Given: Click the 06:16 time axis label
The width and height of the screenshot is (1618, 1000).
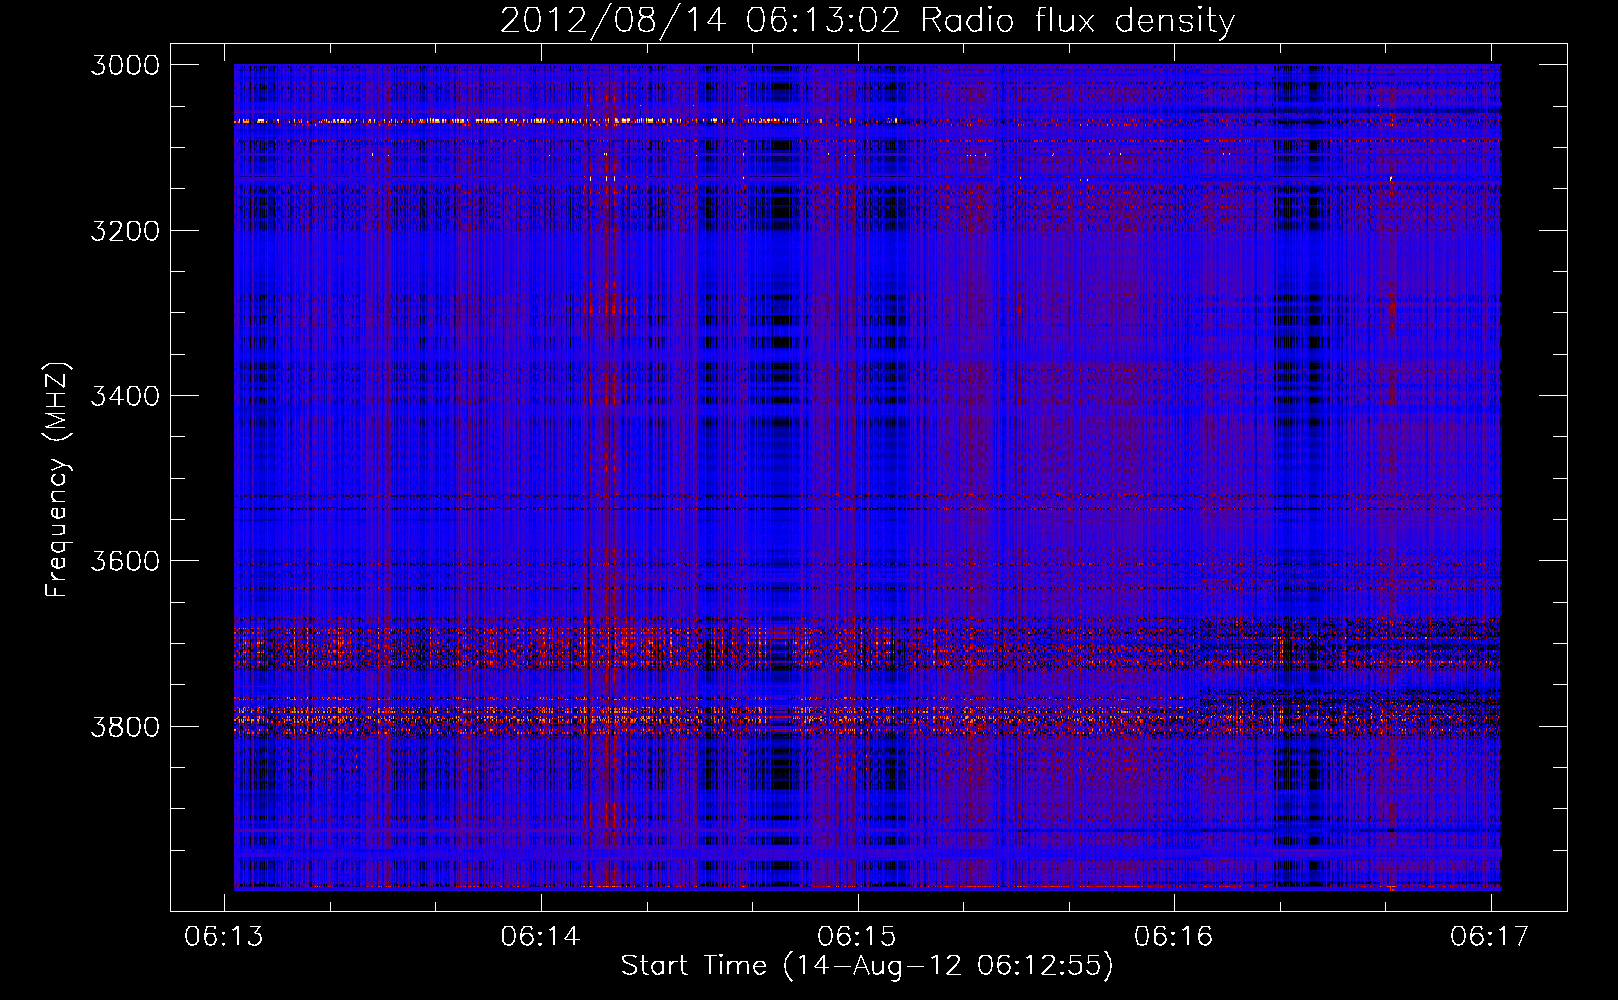Looking at the screenshot, I should (1173, 936).
